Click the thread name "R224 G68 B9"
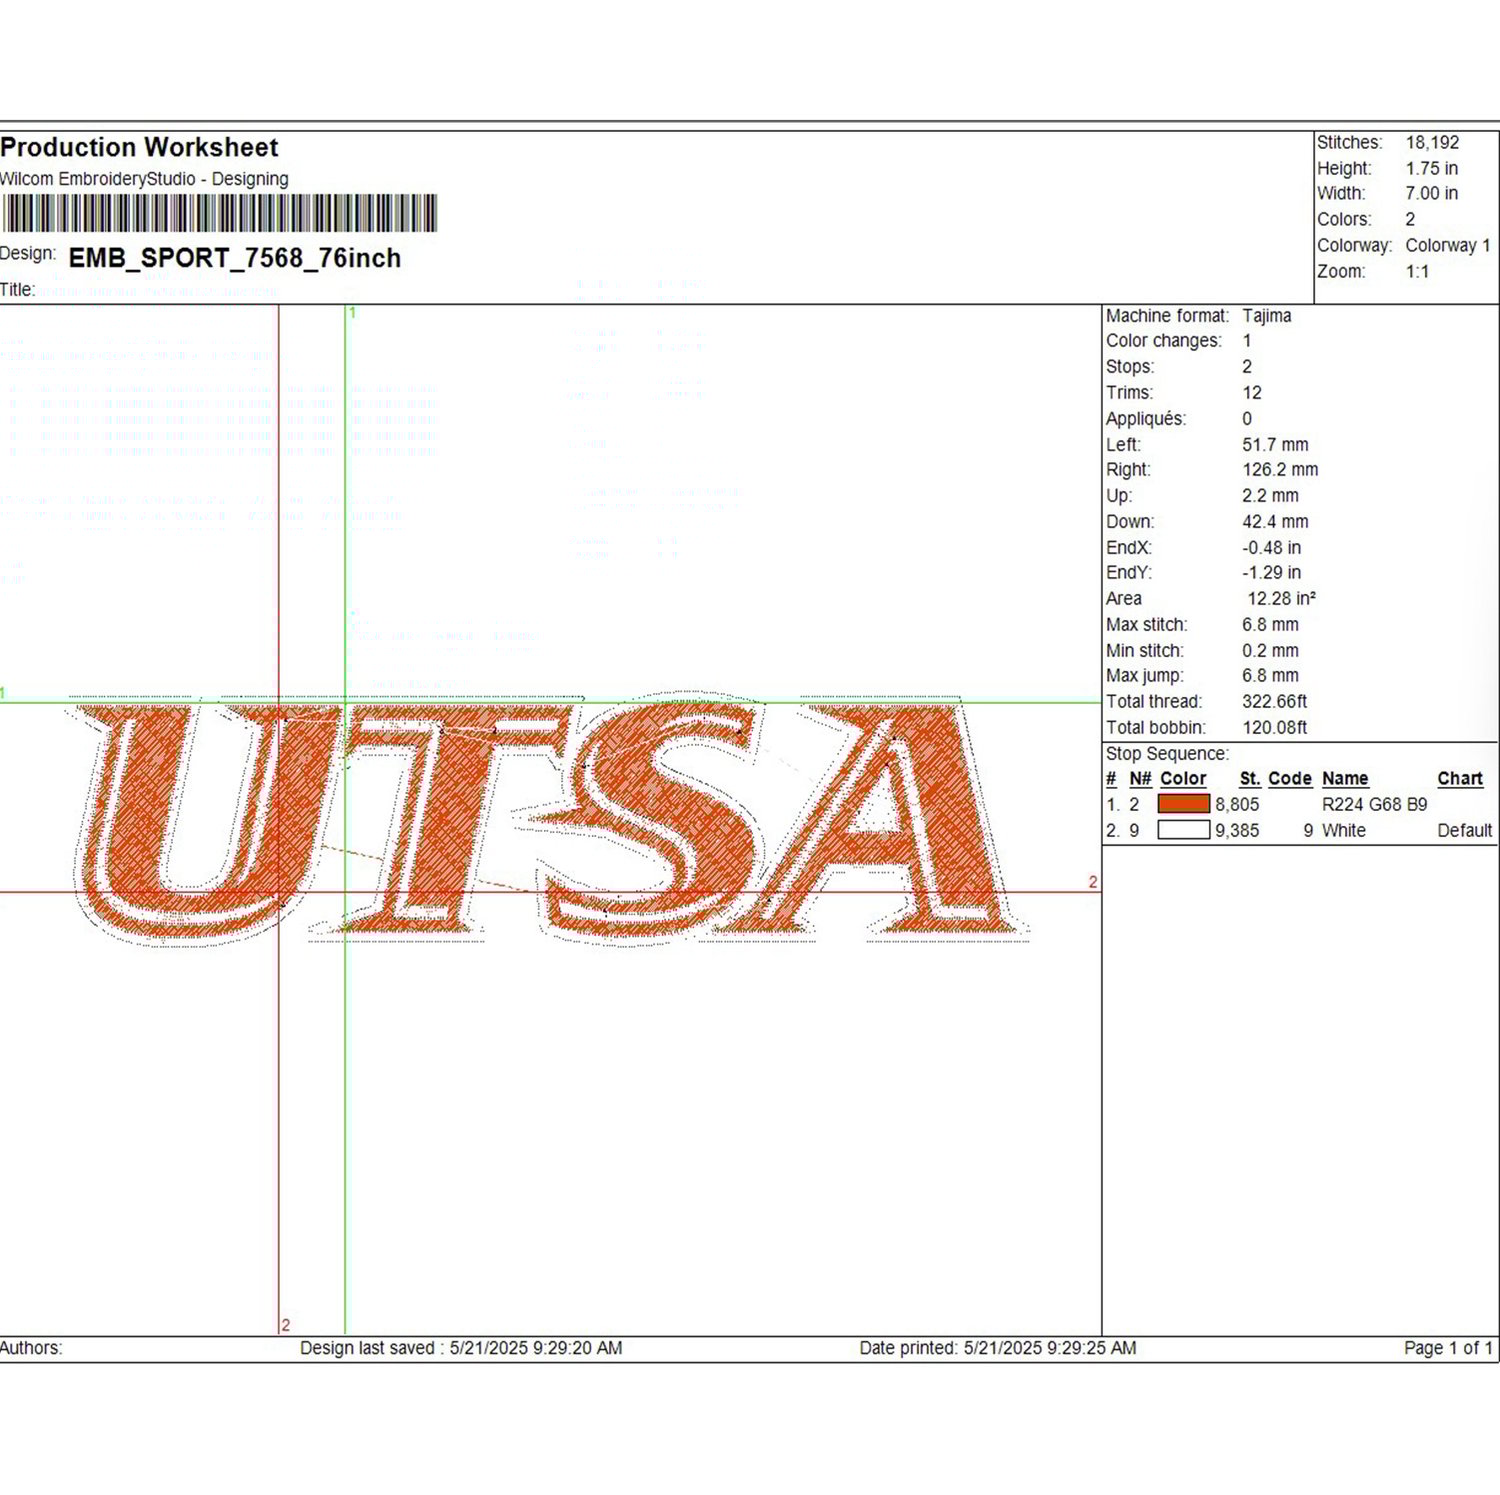The width and height of the screenshot is (1500, 1495). pyautogui.click(x=1375, y=805)
